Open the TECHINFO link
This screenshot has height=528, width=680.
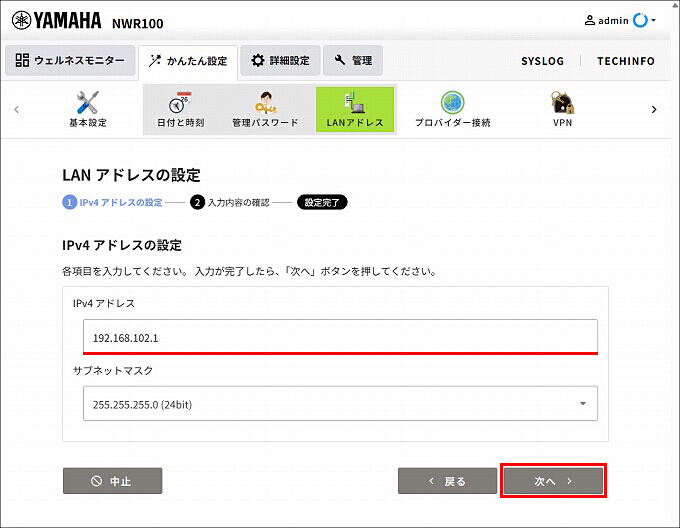[626, 61]
